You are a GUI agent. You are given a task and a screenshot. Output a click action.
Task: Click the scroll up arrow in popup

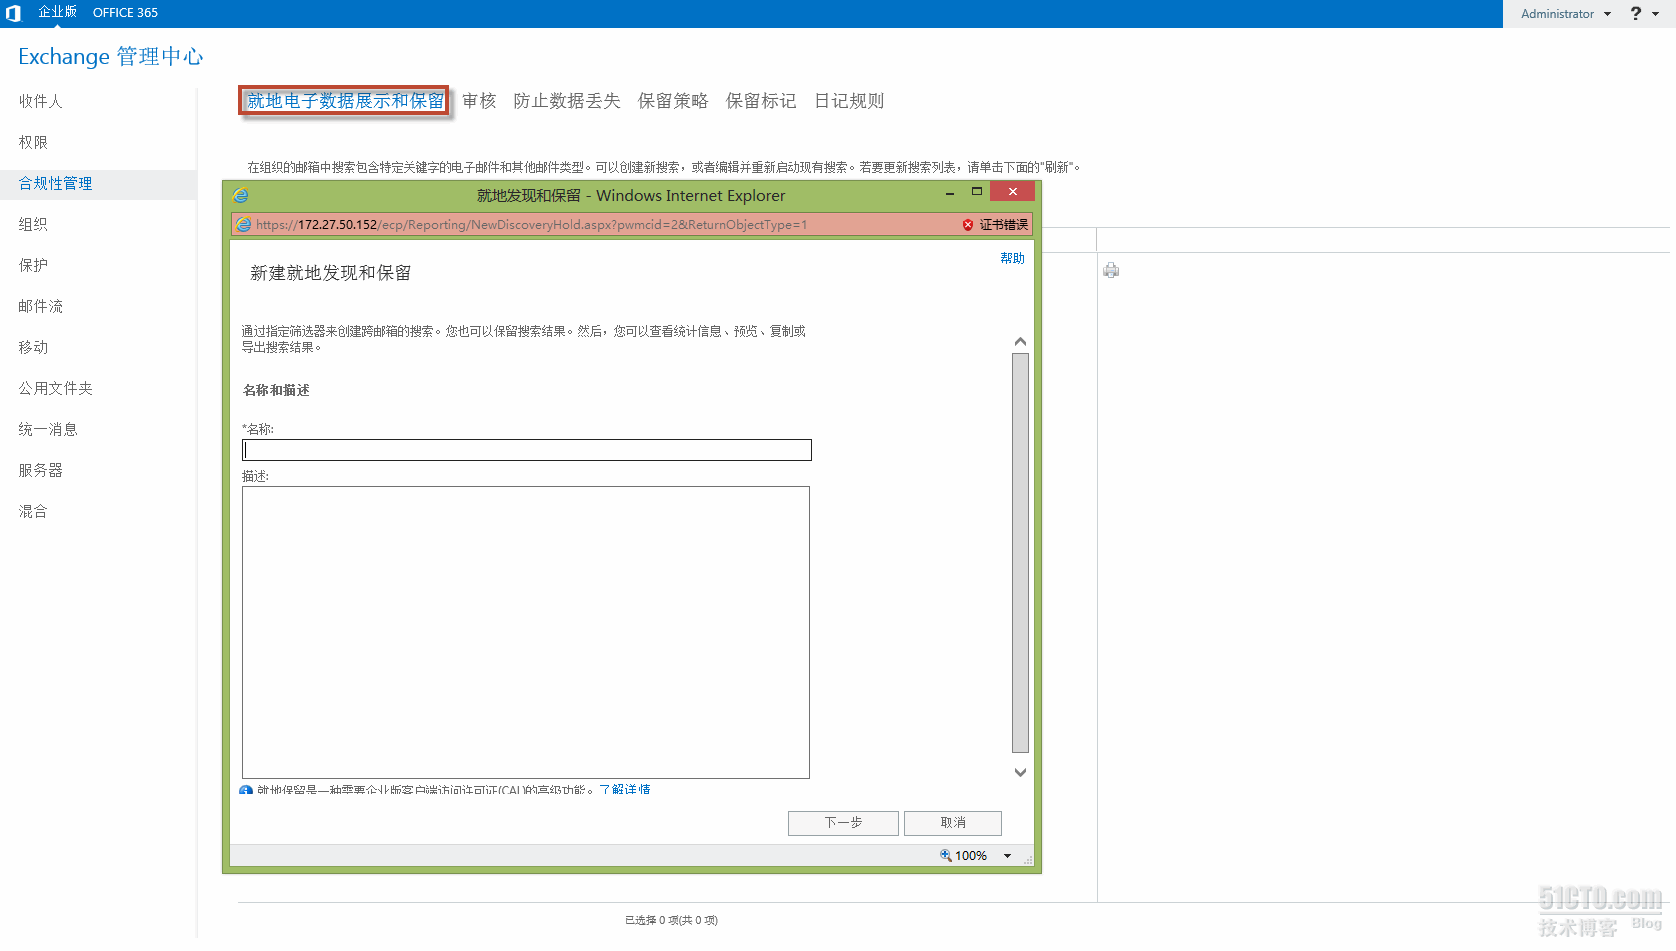click(1020, 342)
